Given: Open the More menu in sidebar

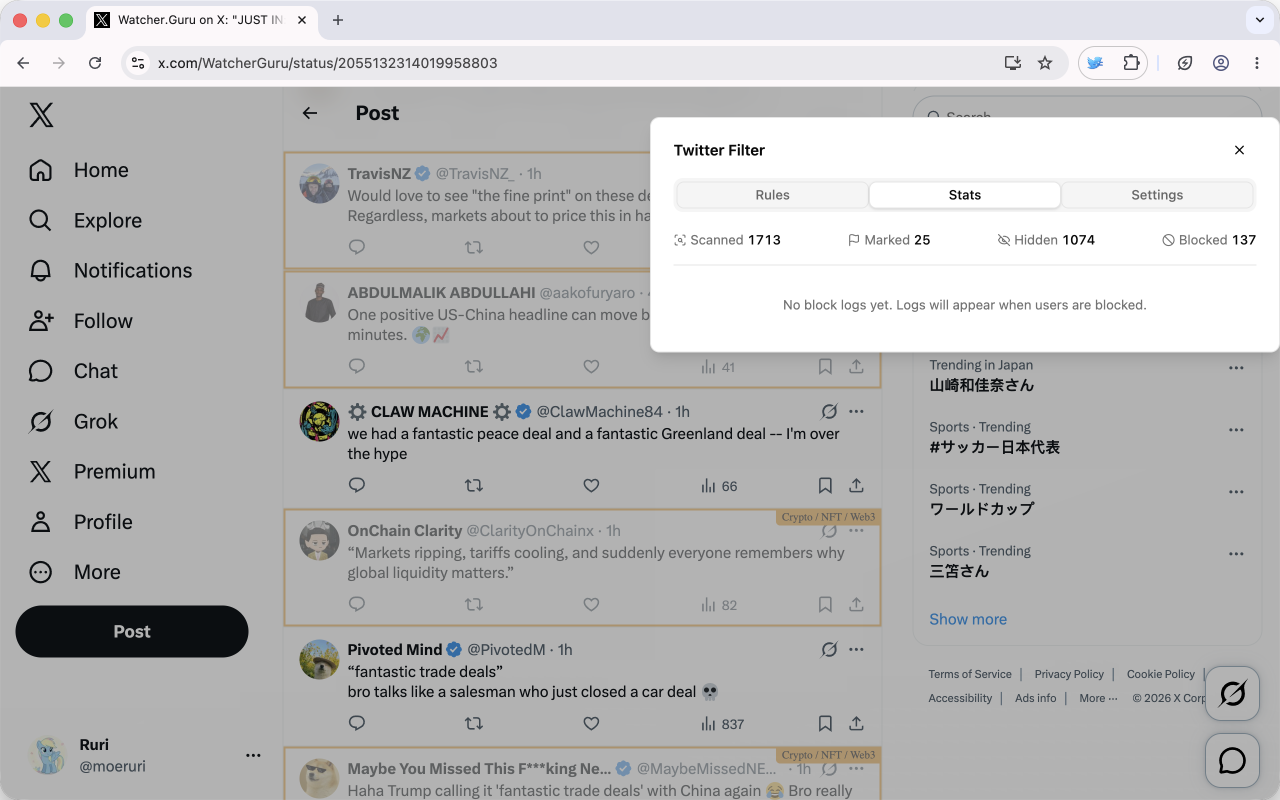Looking at the screenshot, I should pos(75,572).
